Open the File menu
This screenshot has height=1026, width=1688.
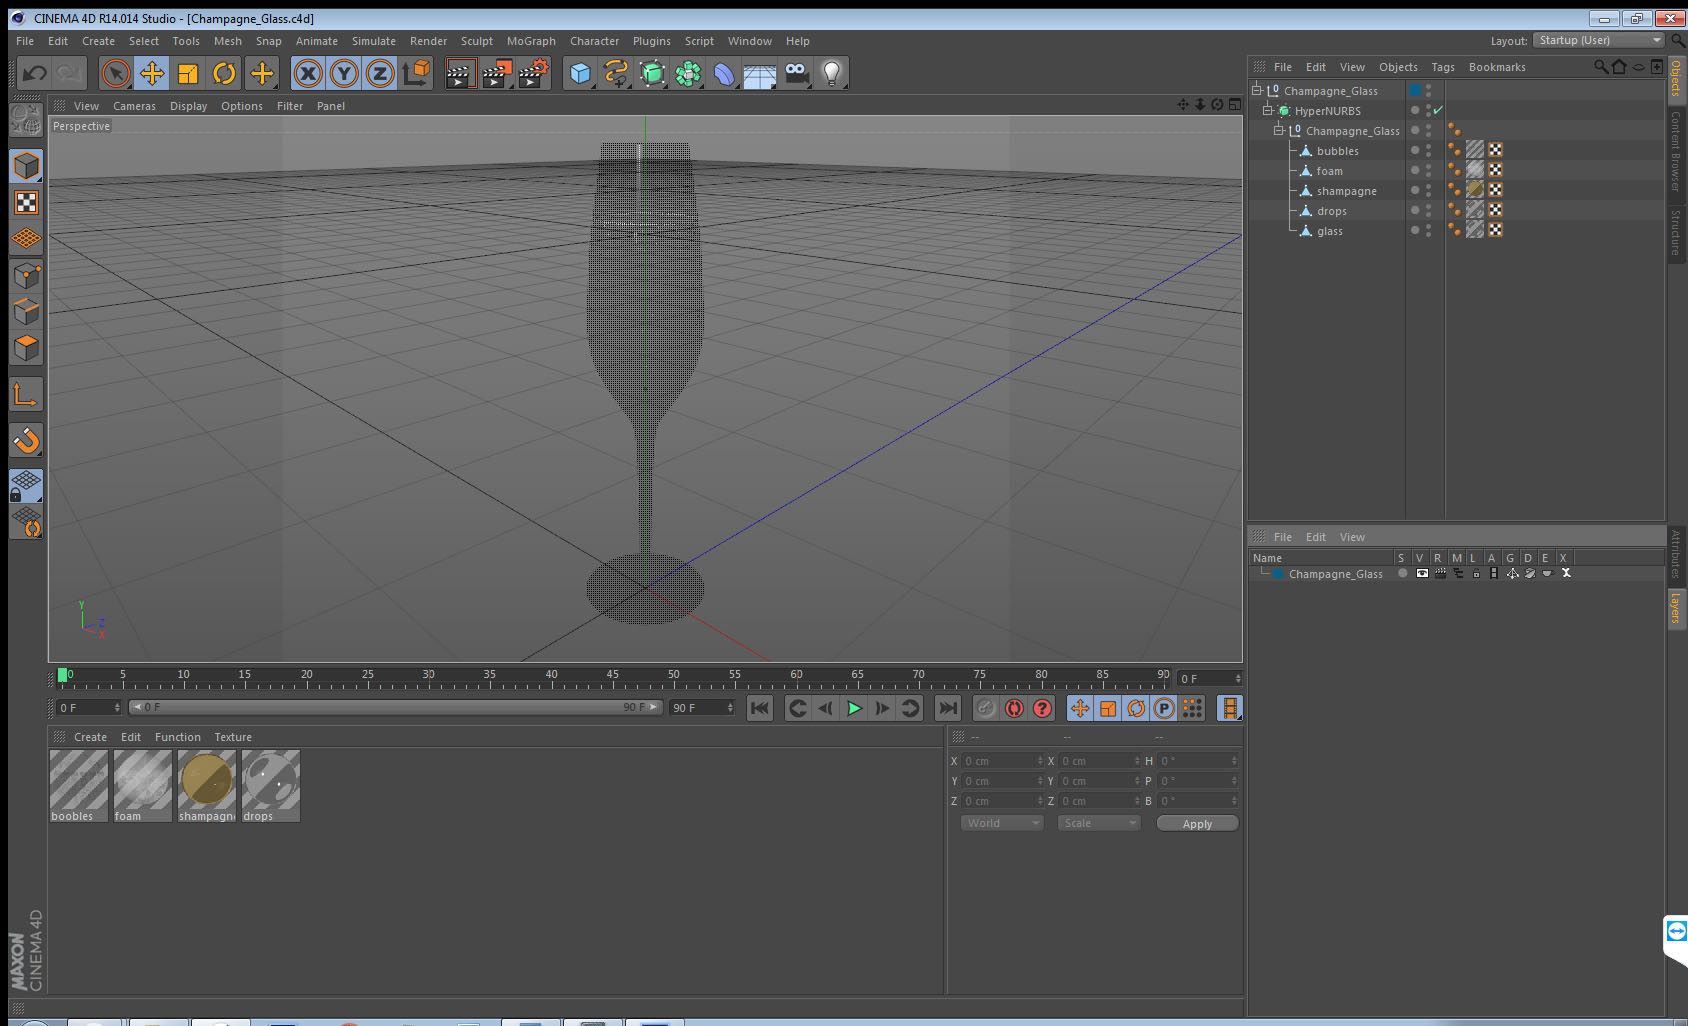[x=25, y=41]
